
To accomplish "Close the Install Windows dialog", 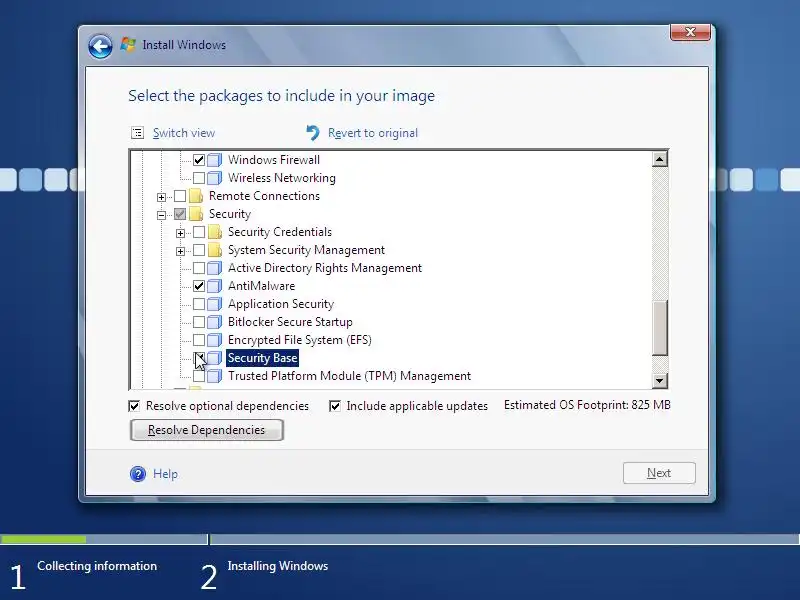I will coord(690,32).
